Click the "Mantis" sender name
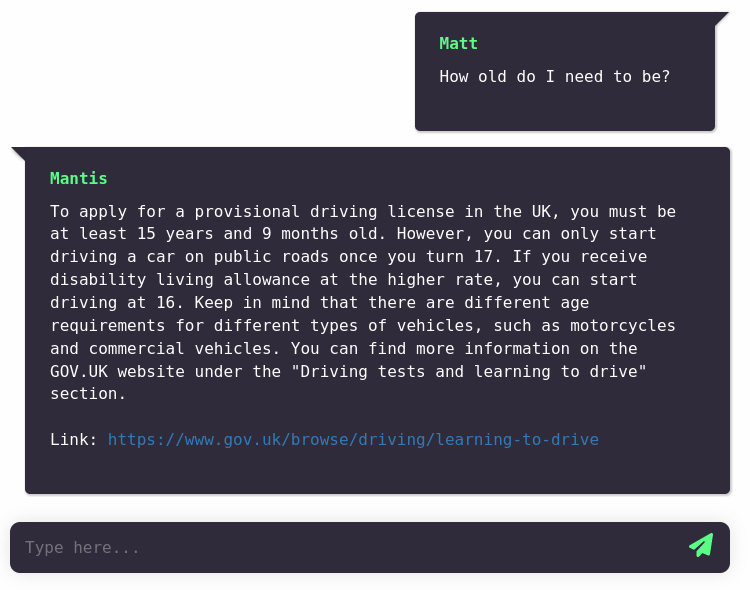This screenshot has height=590, width=750. (x=78, y=179)
